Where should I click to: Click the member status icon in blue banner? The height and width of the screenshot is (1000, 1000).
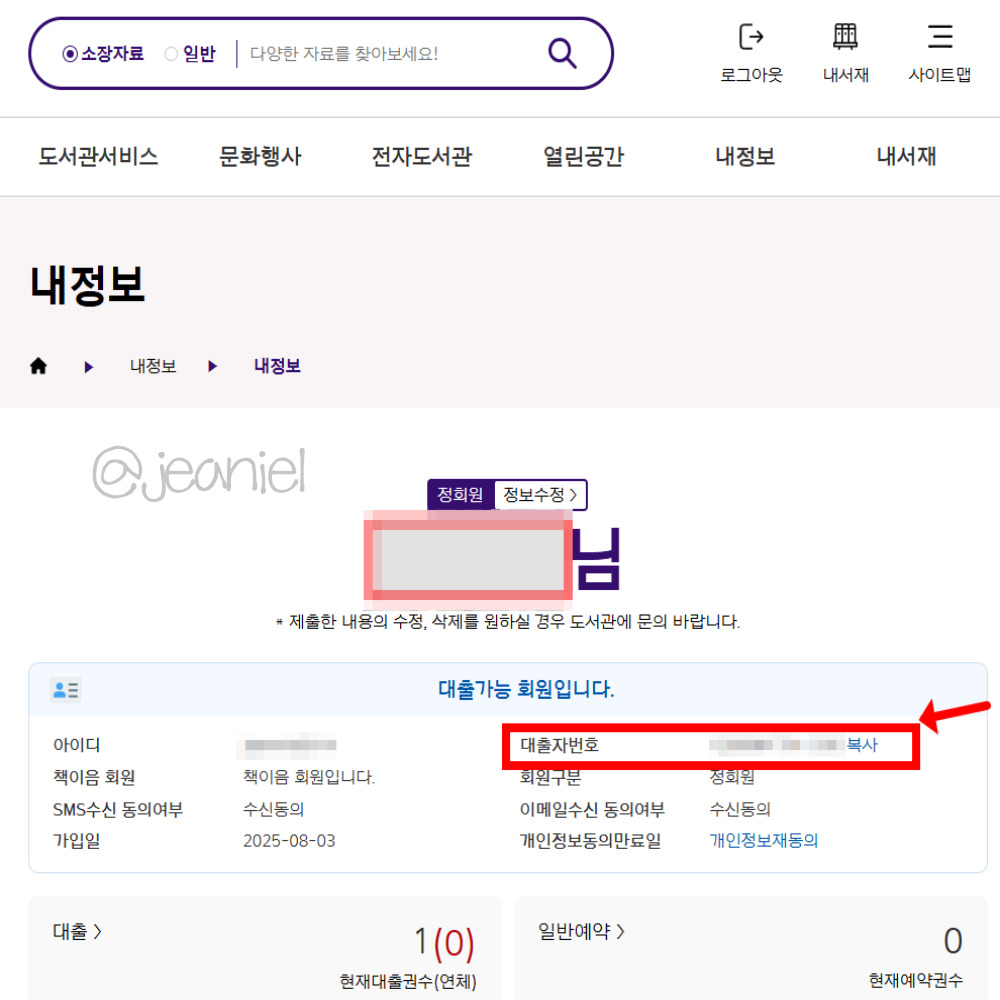[63, 690]
